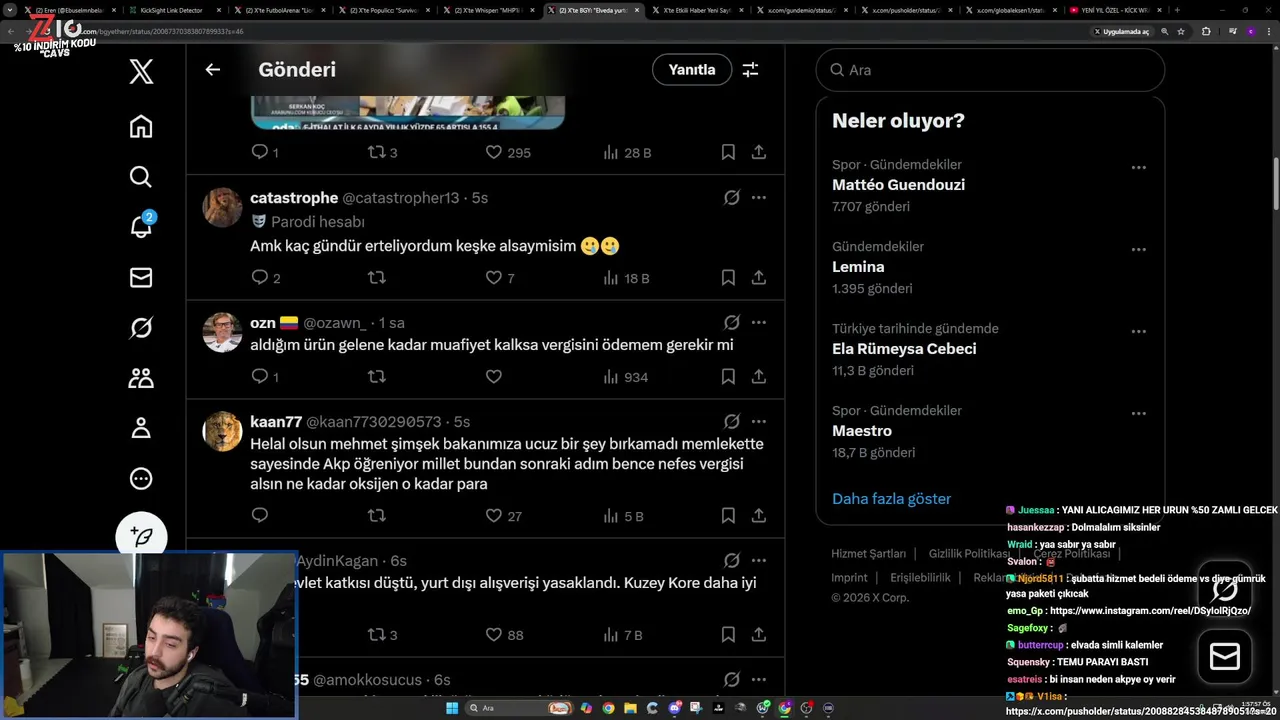
Task: Open options for Mattéo Guendouzi trend
Action: (x=1138, y=167)
